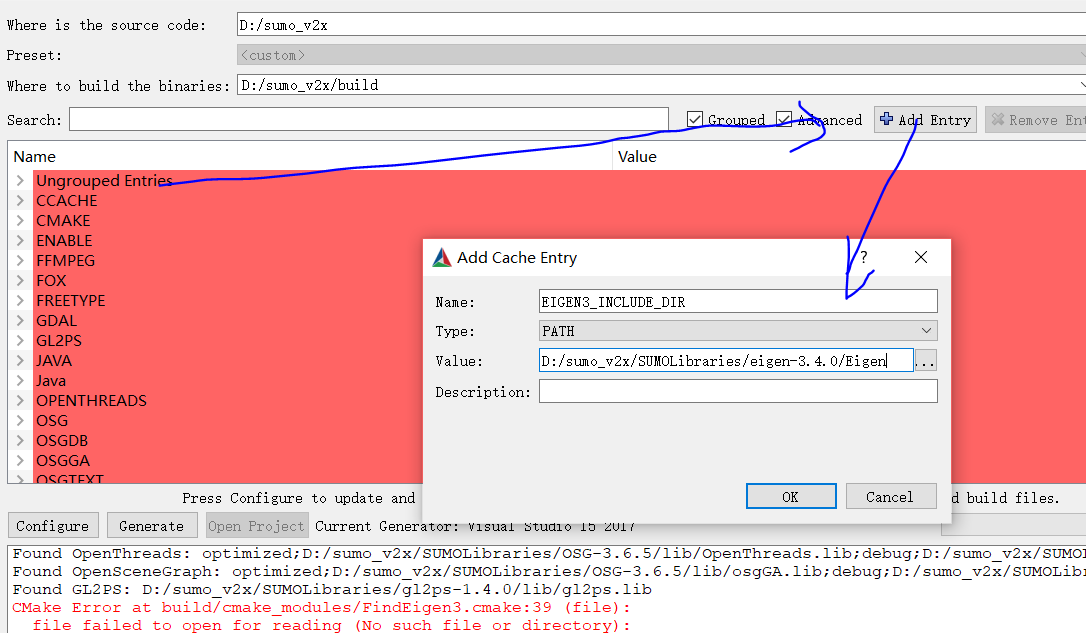Focus the Search field
The width and height of the screenshot is (1086, 633).
368,119
